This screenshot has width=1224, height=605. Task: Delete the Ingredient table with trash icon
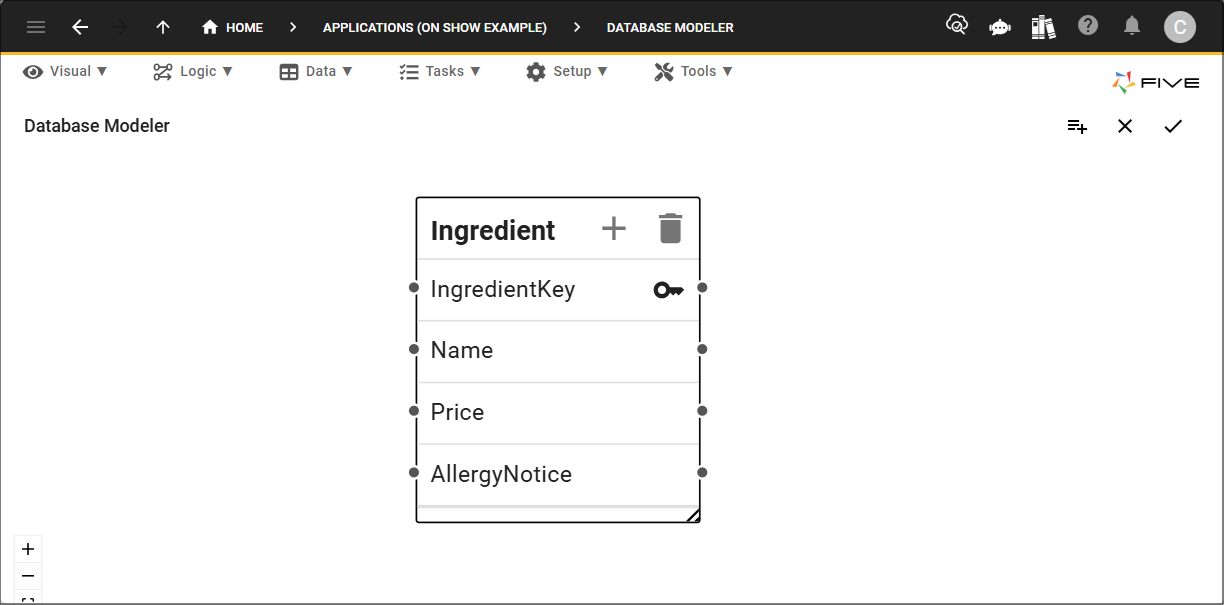tap(670, 228)
